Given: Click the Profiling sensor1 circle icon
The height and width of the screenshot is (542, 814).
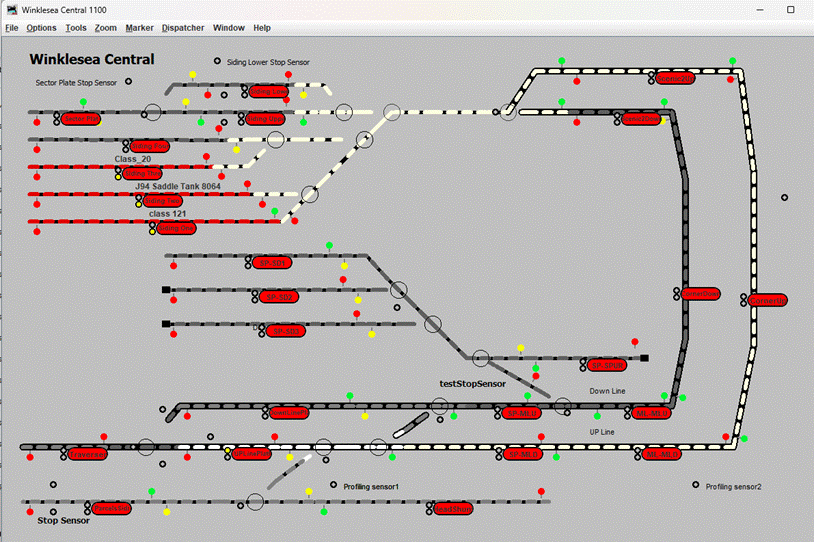Looking at the screenshot, I should 334,486.
